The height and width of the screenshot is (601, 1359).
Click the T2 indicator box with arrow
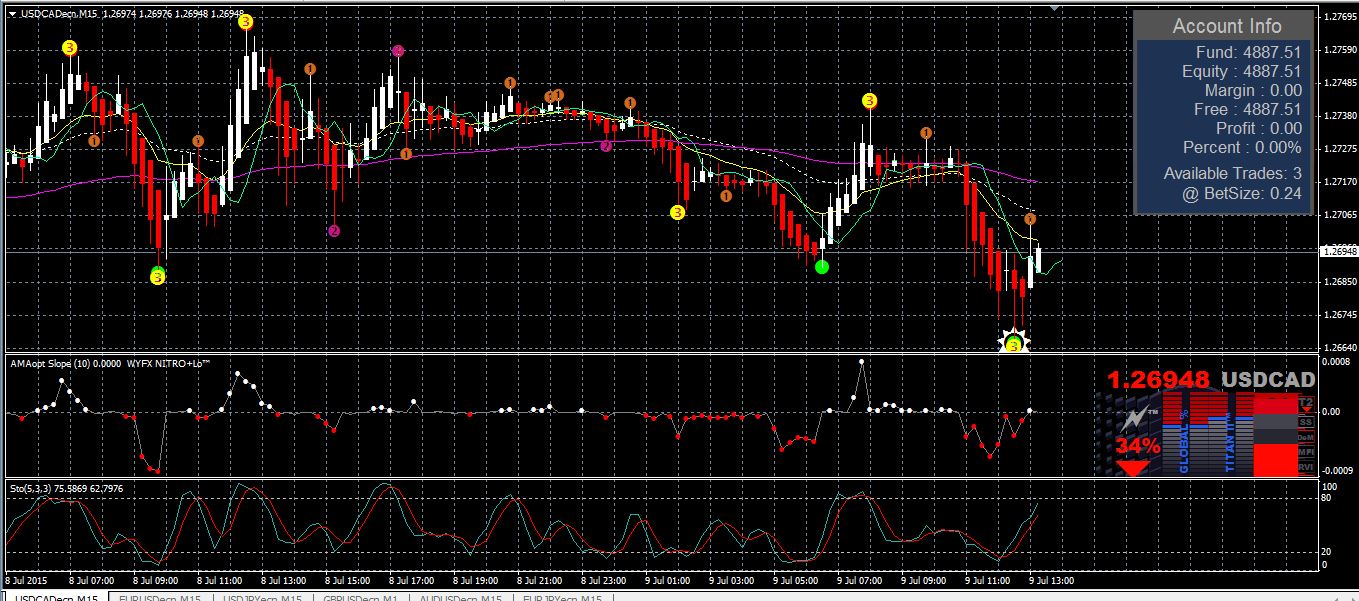point(1305,404)
